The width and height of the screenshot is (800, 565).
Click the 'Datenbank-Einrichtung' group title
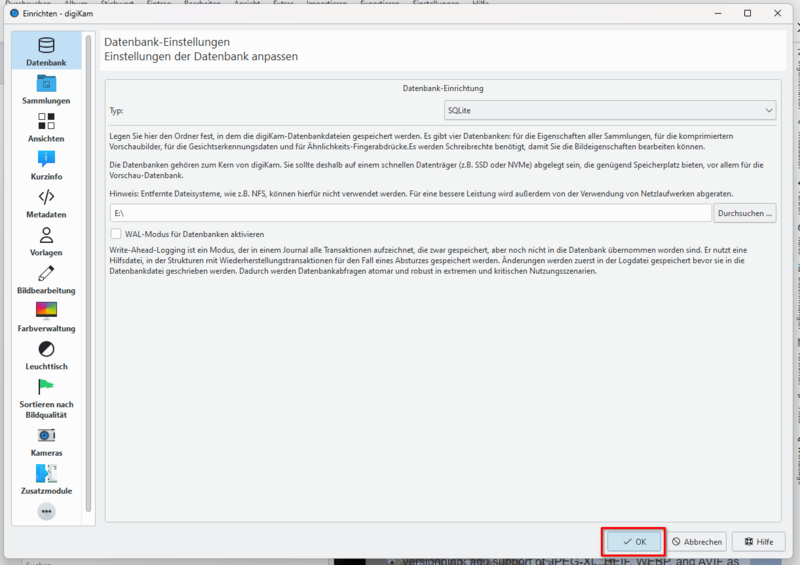pos(443,88)
